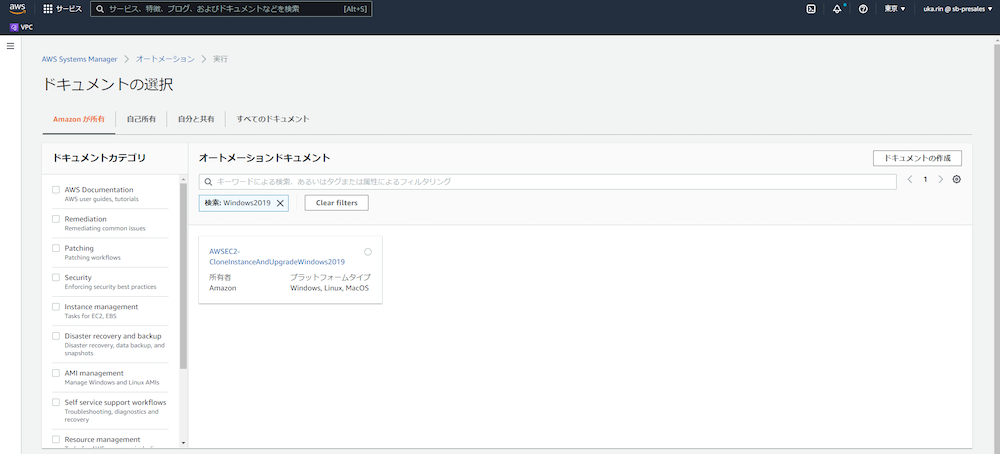Open the AWS home logo

click(x=17, y=9)
